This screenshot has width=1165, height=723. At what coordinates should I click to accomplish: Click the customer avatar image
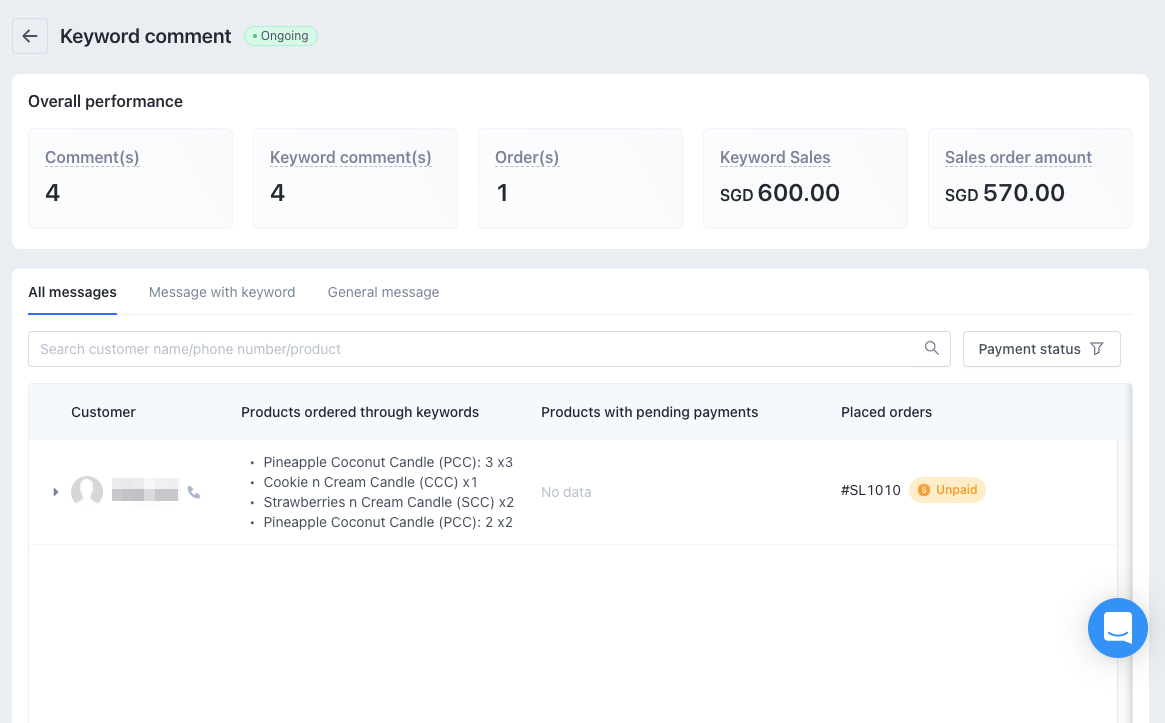[x=87, y=492]
